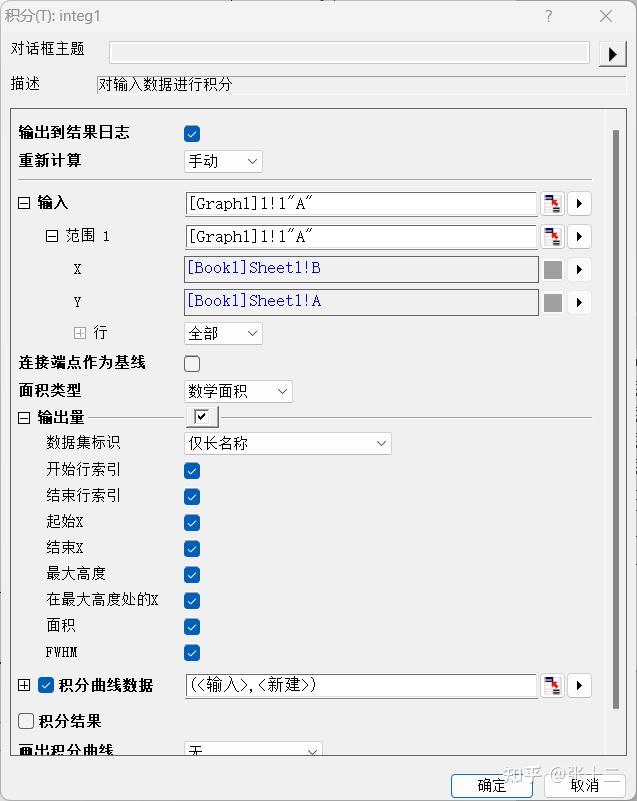Image resolution: width=637 pixels, height=801 pixels.
Task: Open the 重新计算 dropdown showing 手动
Action: click(x=223, y=161)
